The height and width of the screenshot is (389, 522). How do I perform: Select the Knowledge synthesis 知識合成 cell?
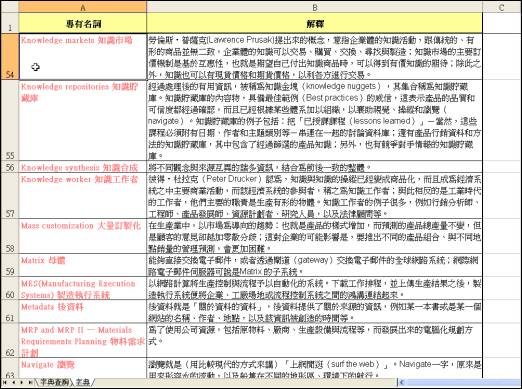point(83,167)
